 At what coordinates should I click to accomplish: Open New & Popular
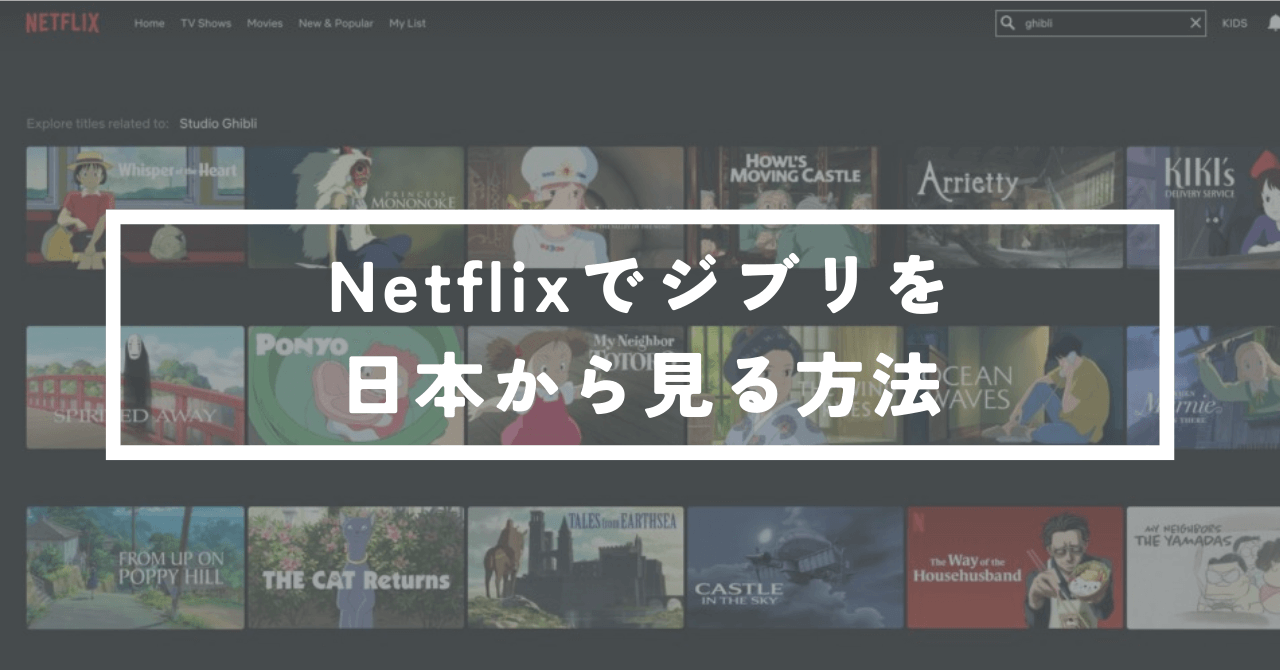(x=336, y=23)
